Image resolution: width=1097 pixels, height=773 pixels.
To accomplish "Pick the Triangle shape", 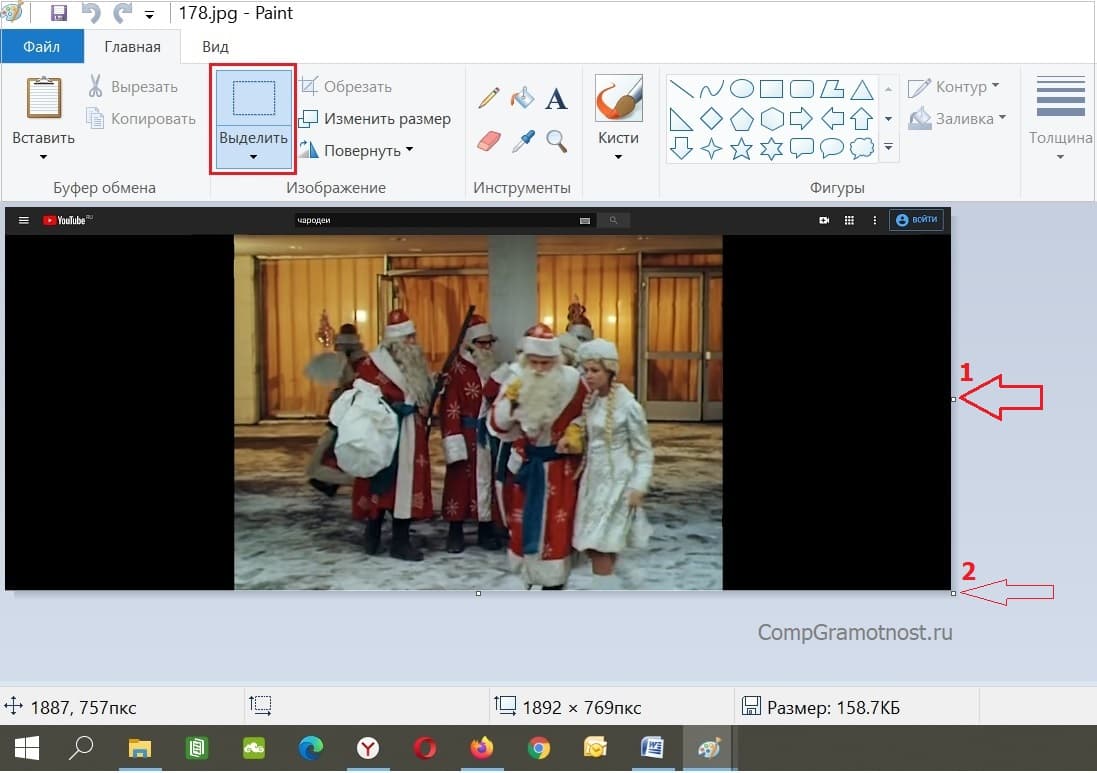I will coord(862,89).
